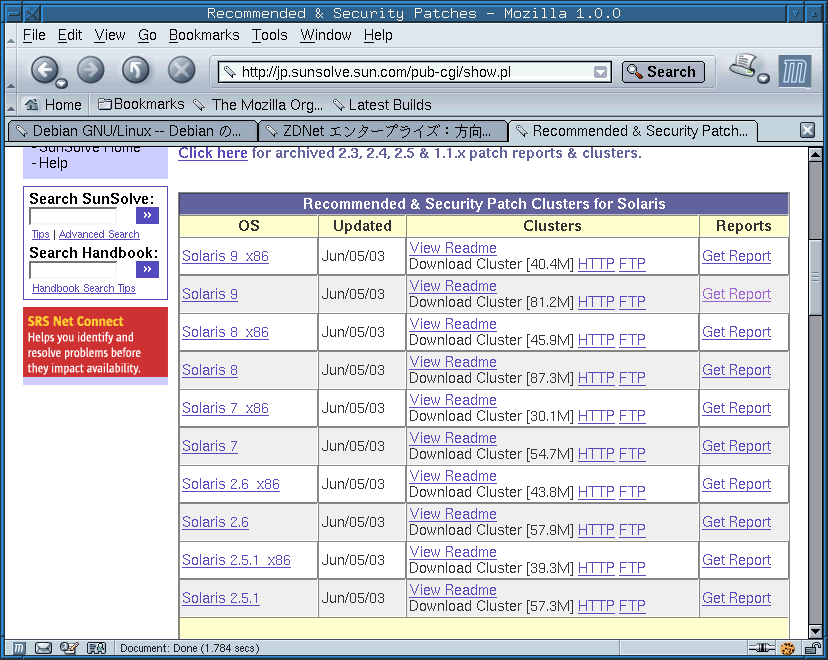Open the Help menu
Viewport: 828px width, 660px height.
click(x=378, y=35)
